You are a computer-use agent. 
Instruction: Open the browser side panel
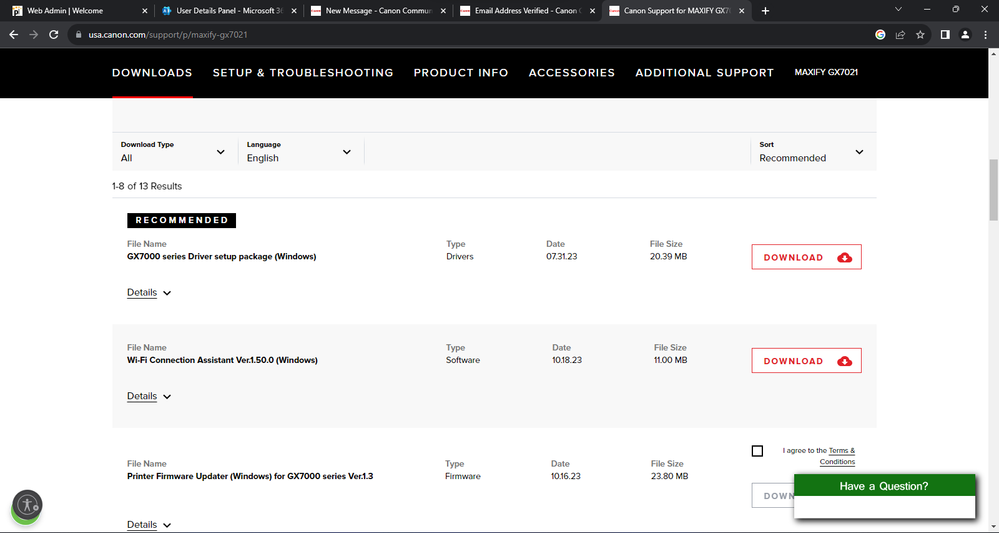pos(945,34)
